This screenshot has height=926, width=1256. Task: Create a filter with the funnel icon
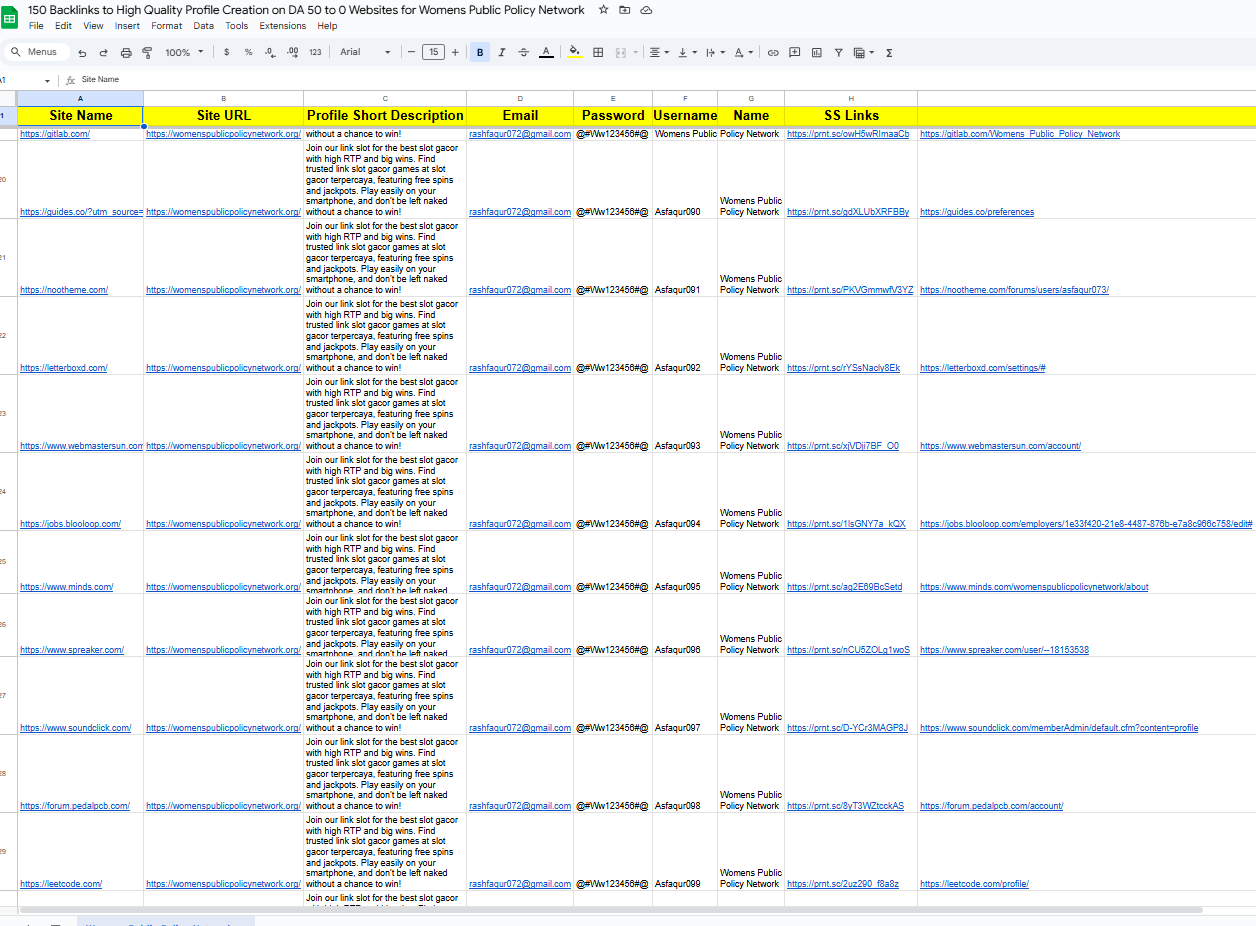pyautogui.click(x=840, y=52)
